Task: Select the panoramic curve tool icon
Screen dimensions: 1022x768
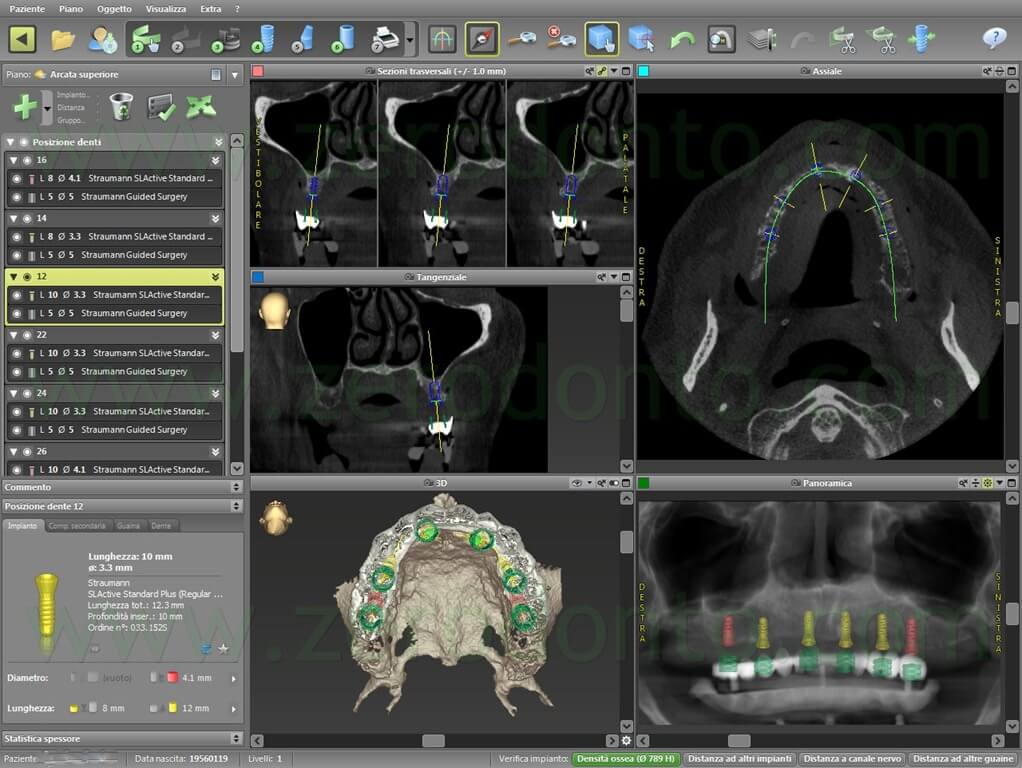Action: (x=442, y=39)
